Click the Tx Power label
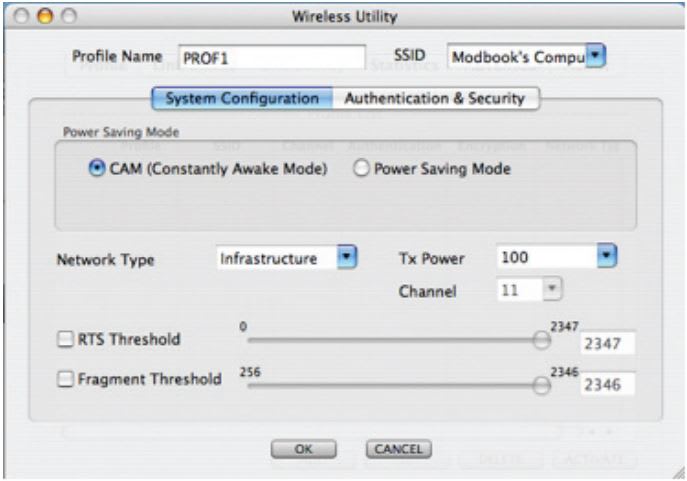This screenshot has width=687, height=481. click(x=432, y=258)
